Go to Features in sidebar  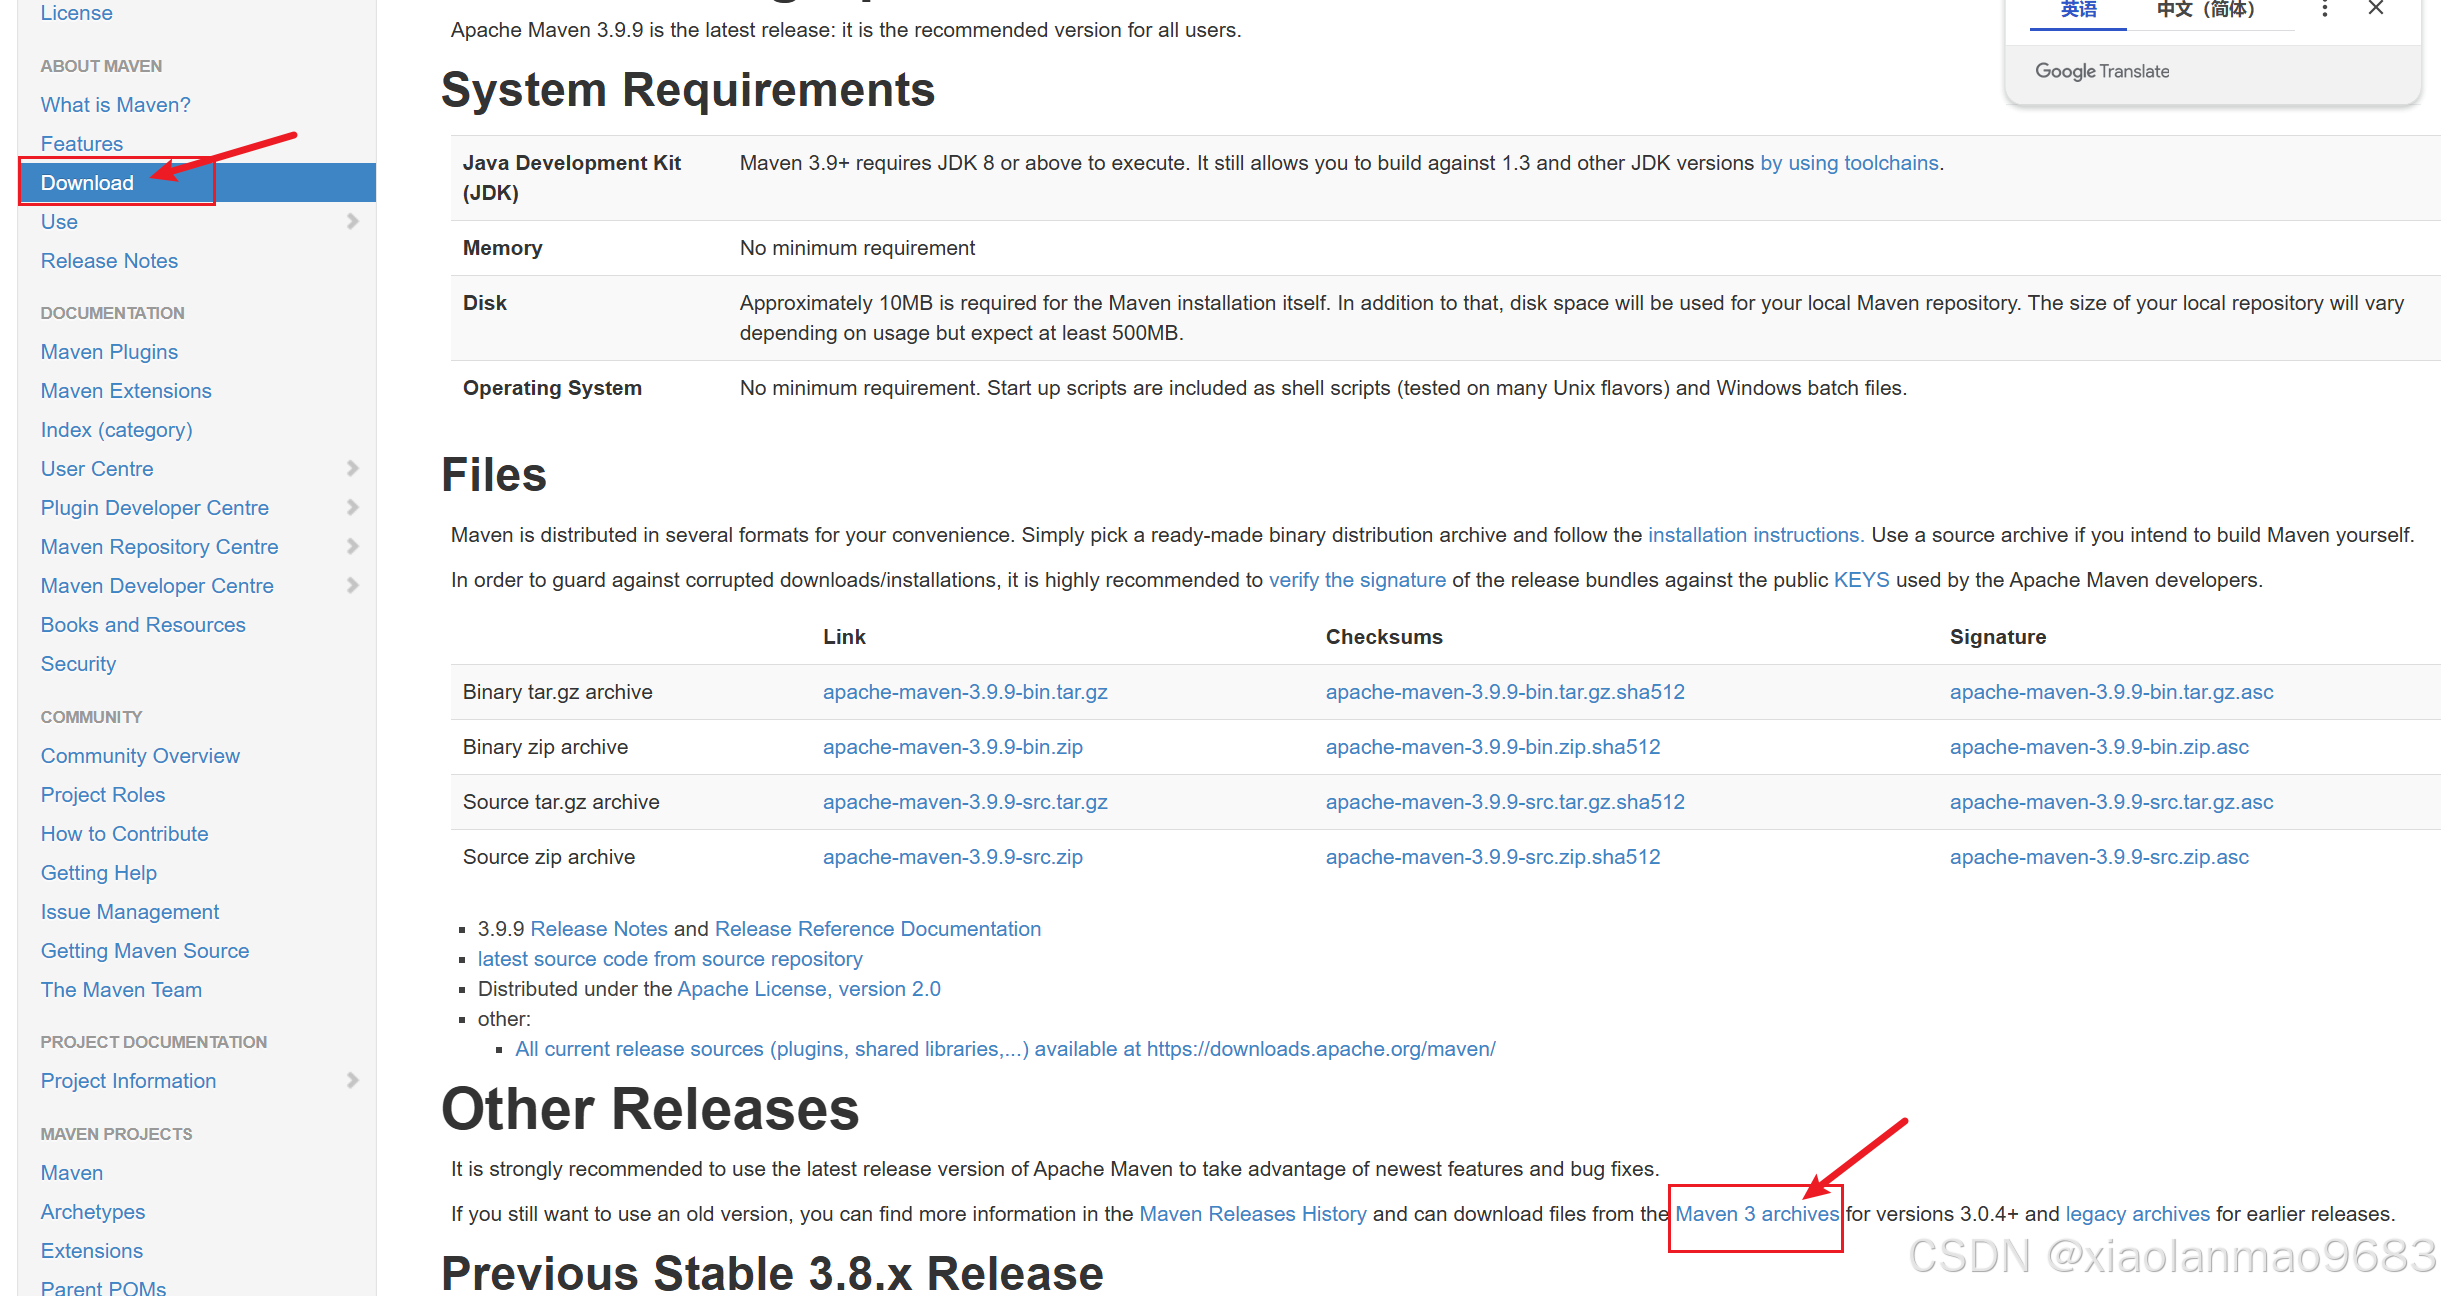click(81, 144)
